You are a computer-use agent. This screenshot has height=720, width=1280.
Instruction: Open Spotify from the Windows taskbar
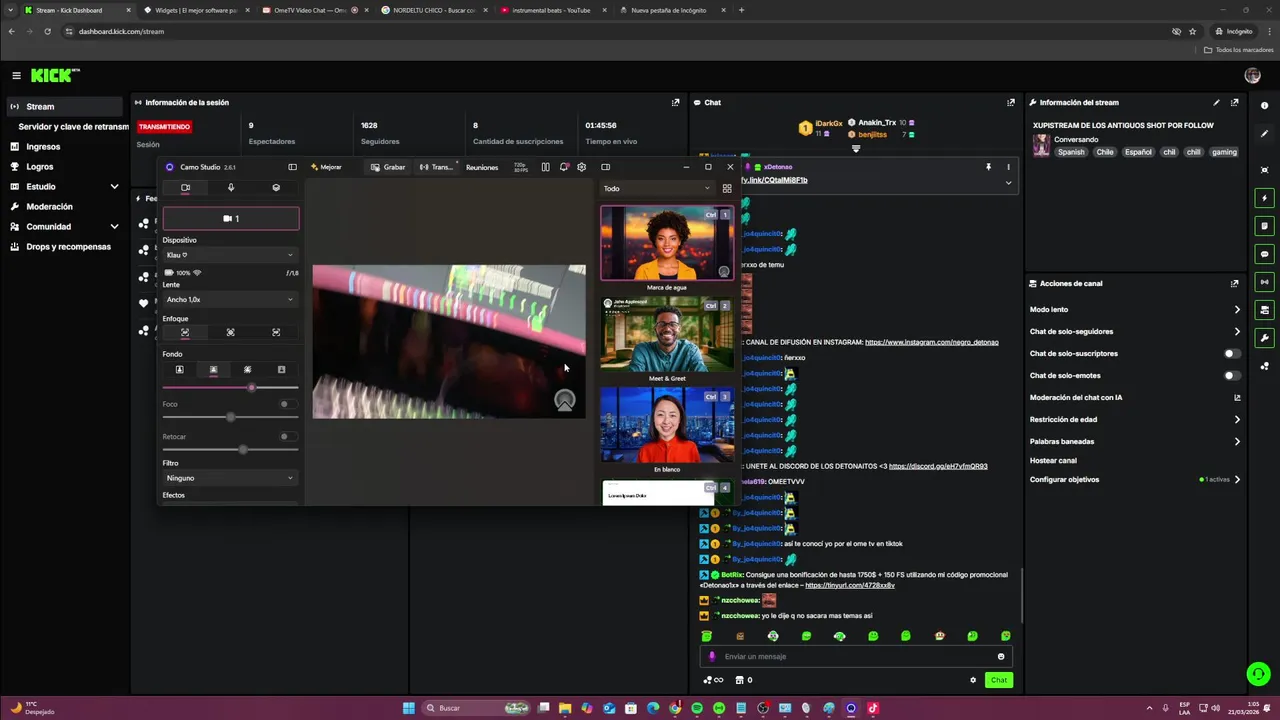coord(697,708)
